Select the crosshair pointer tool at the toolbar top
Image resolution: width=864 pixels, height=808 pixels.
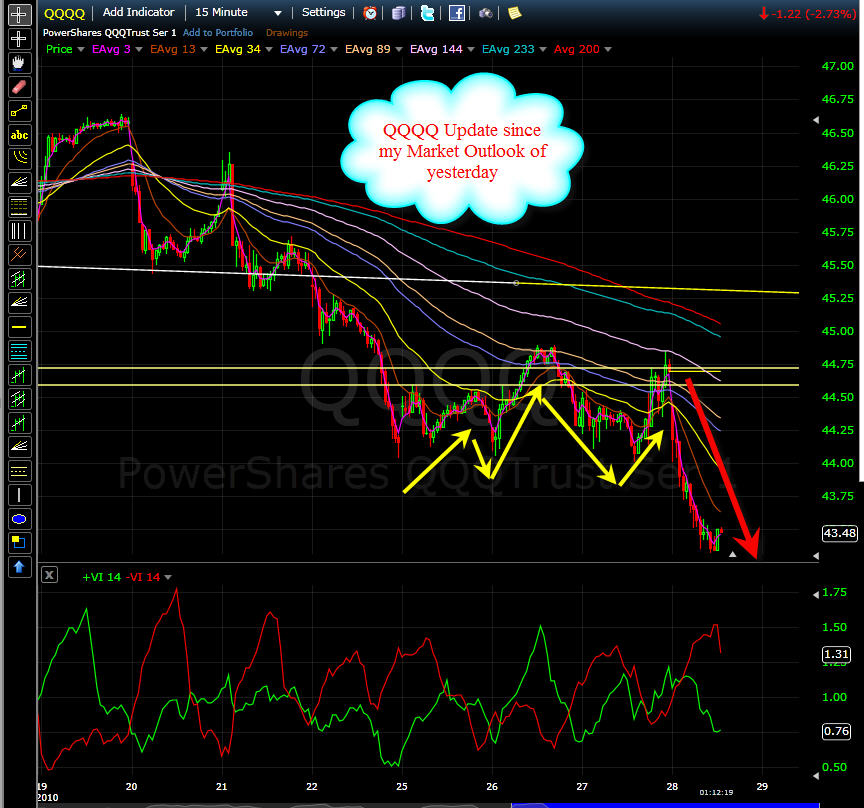coord(19,15)
